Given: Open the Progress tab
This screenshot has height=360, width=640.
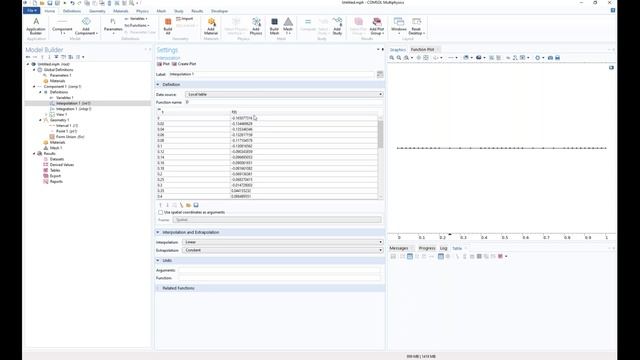Looking at the screenshot, I should (x=427, y=248).
